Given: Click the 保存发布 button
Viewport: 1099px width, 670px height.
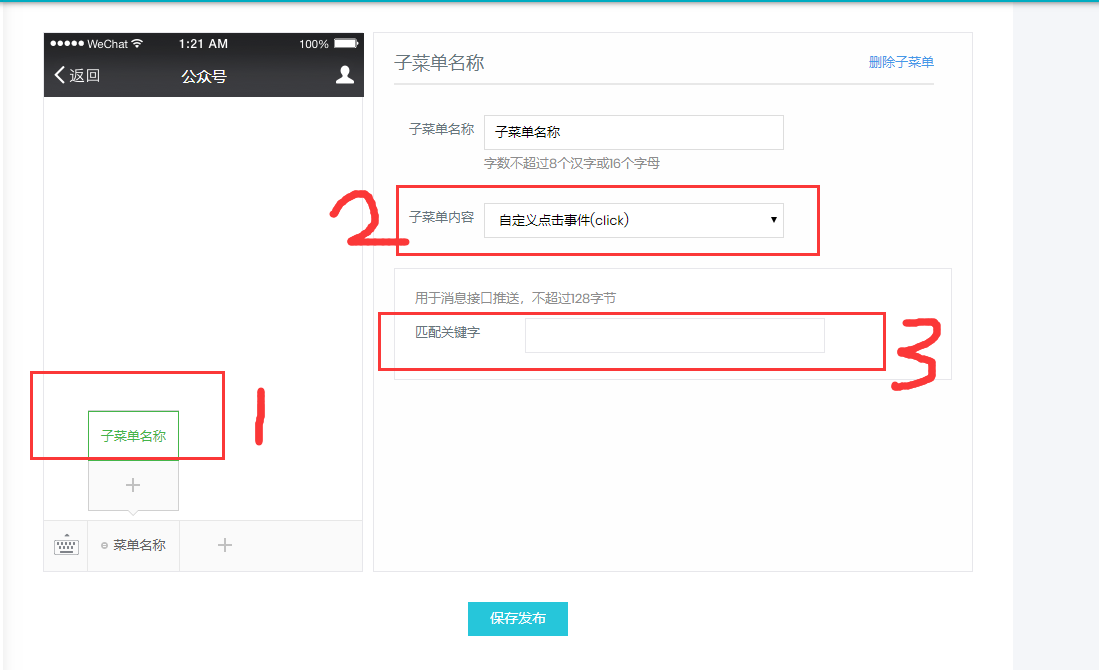Looking at the screenshot, I should coord(517,619).
